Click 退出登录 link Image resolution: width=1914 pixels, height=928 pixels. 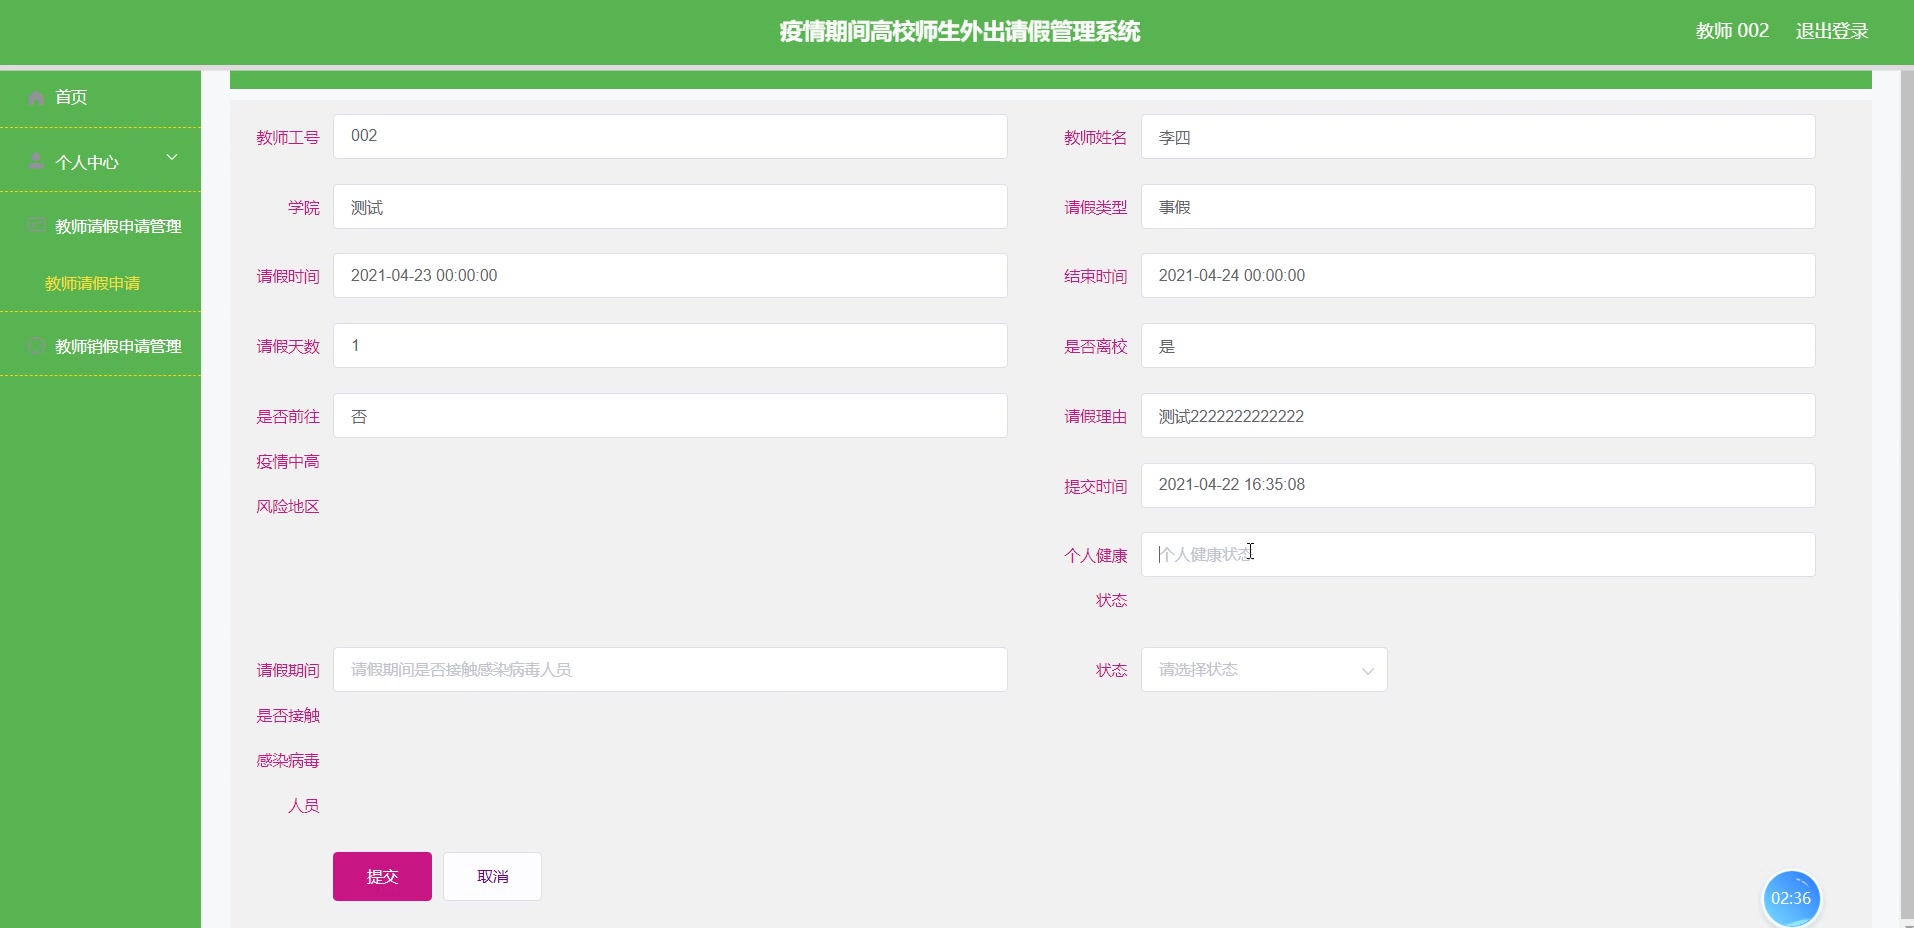pyautogui.click(x=1832, y=31)
